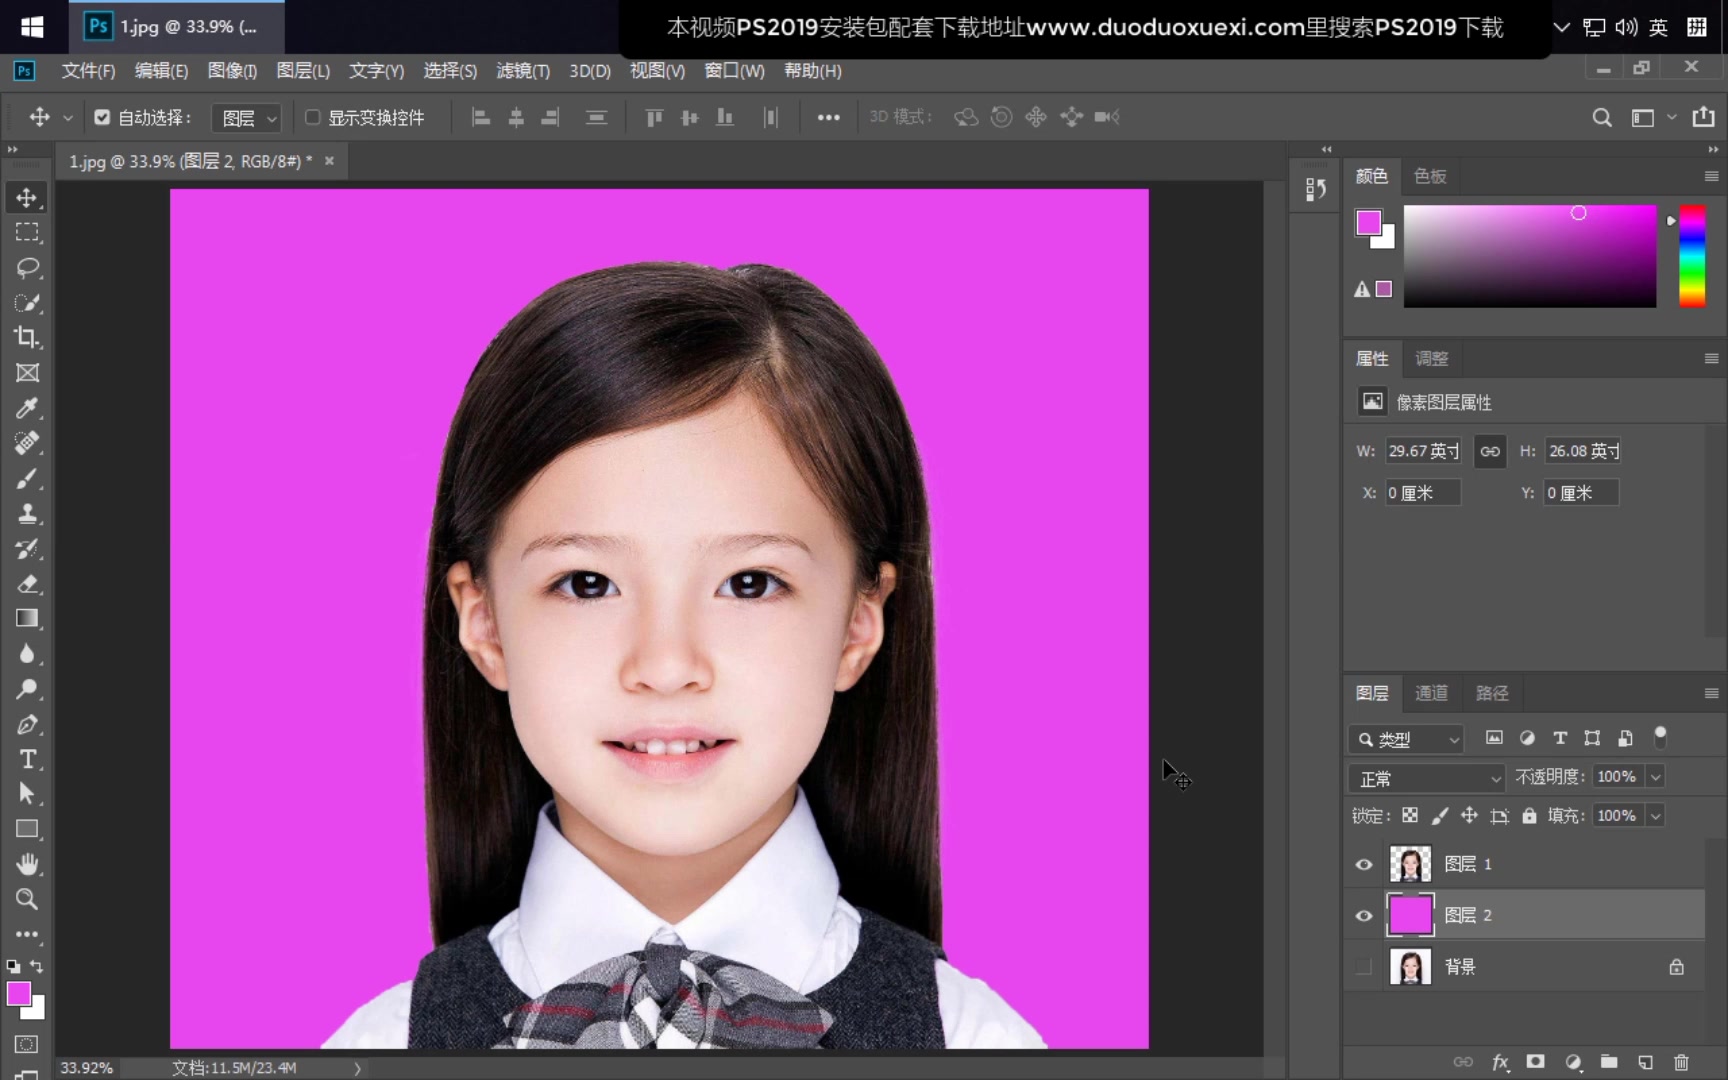Switch to the 通道 tab
Image resolution: width=1728 pixels, height=1080 pixels.
[x=1431, y=693]
